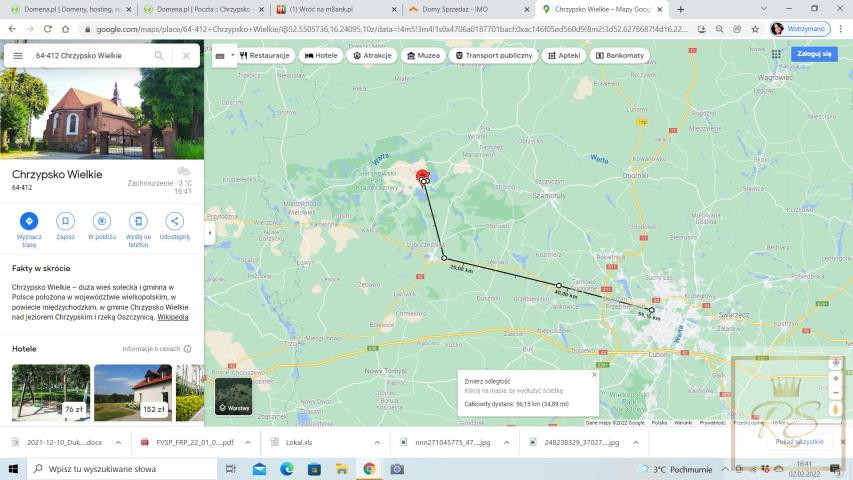Open the hotel thumbnail priced 76 zł
This screenshot has height=480, width=853.
point(51,392)
